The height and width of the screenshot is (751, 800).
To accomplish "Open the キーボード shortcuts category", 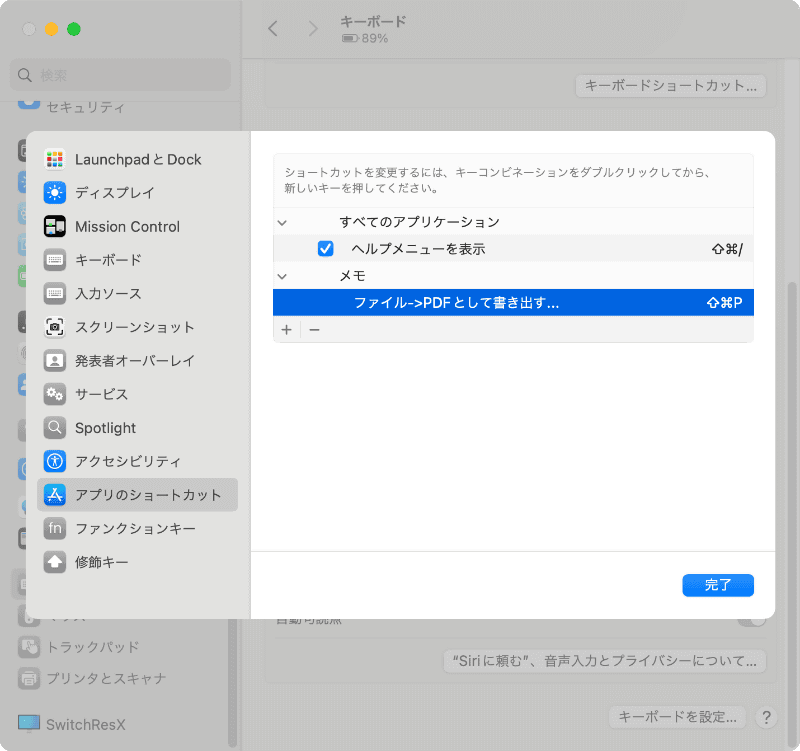I will (57, 260).
